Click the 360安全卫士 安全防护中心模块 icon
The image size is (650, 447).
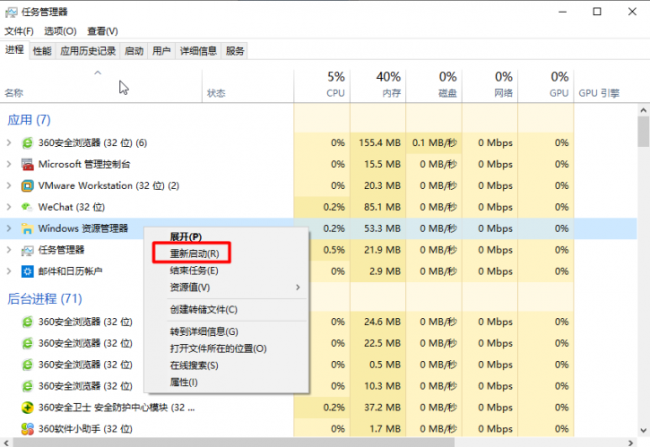point(27,408)
